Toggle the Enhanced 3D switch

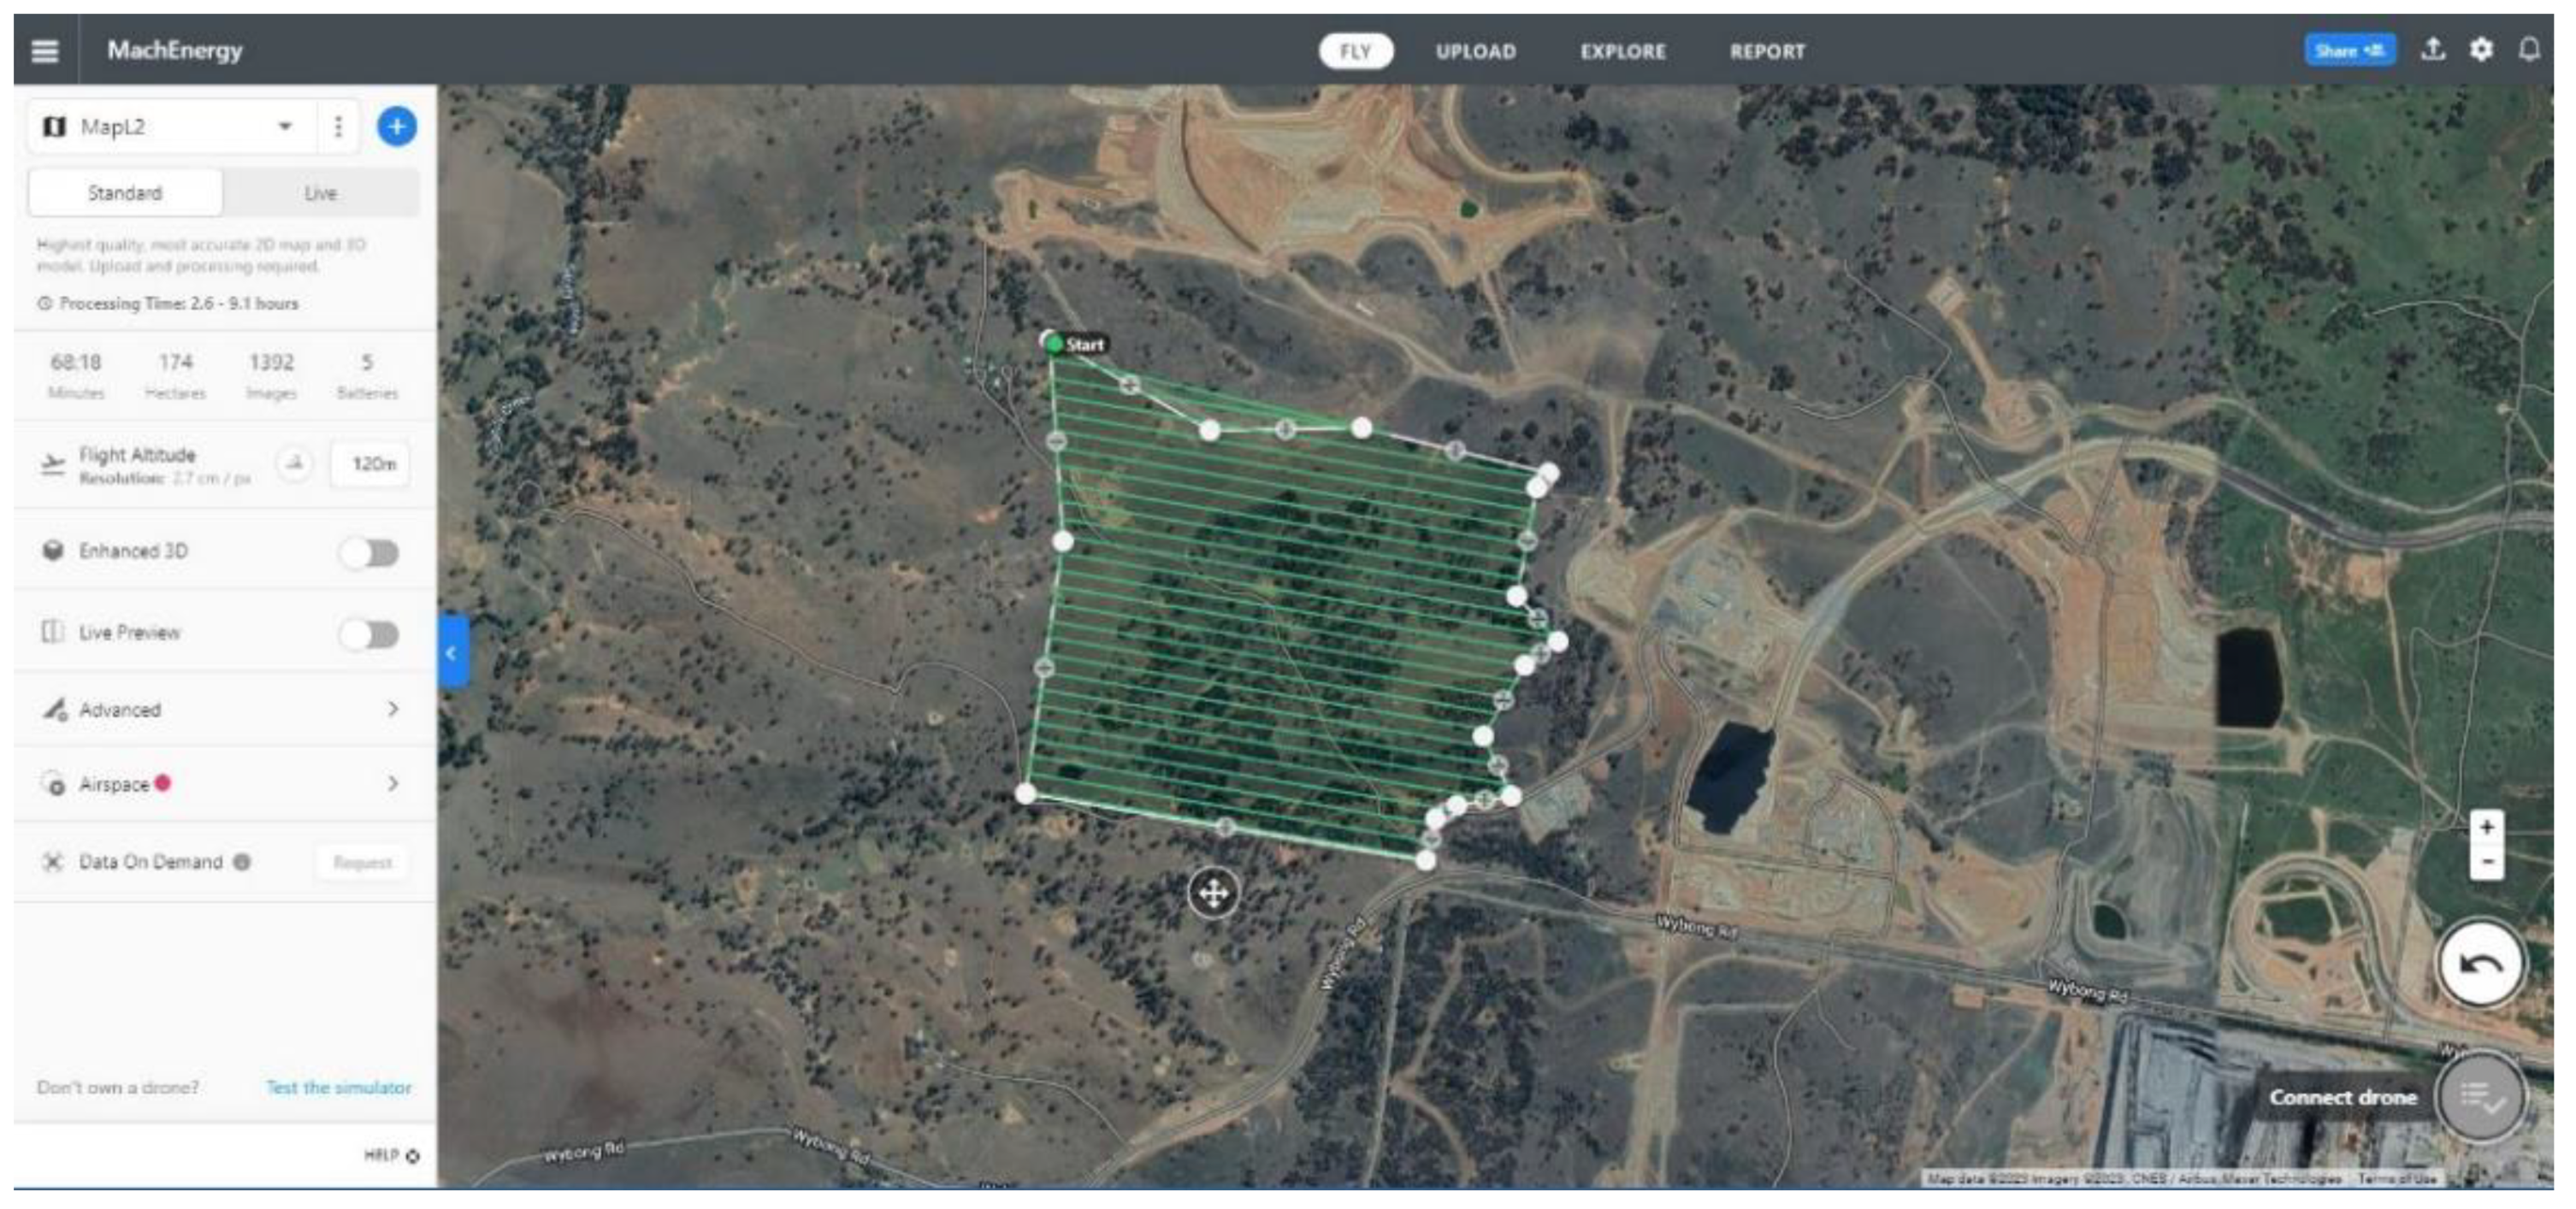(x=369, y=552)
